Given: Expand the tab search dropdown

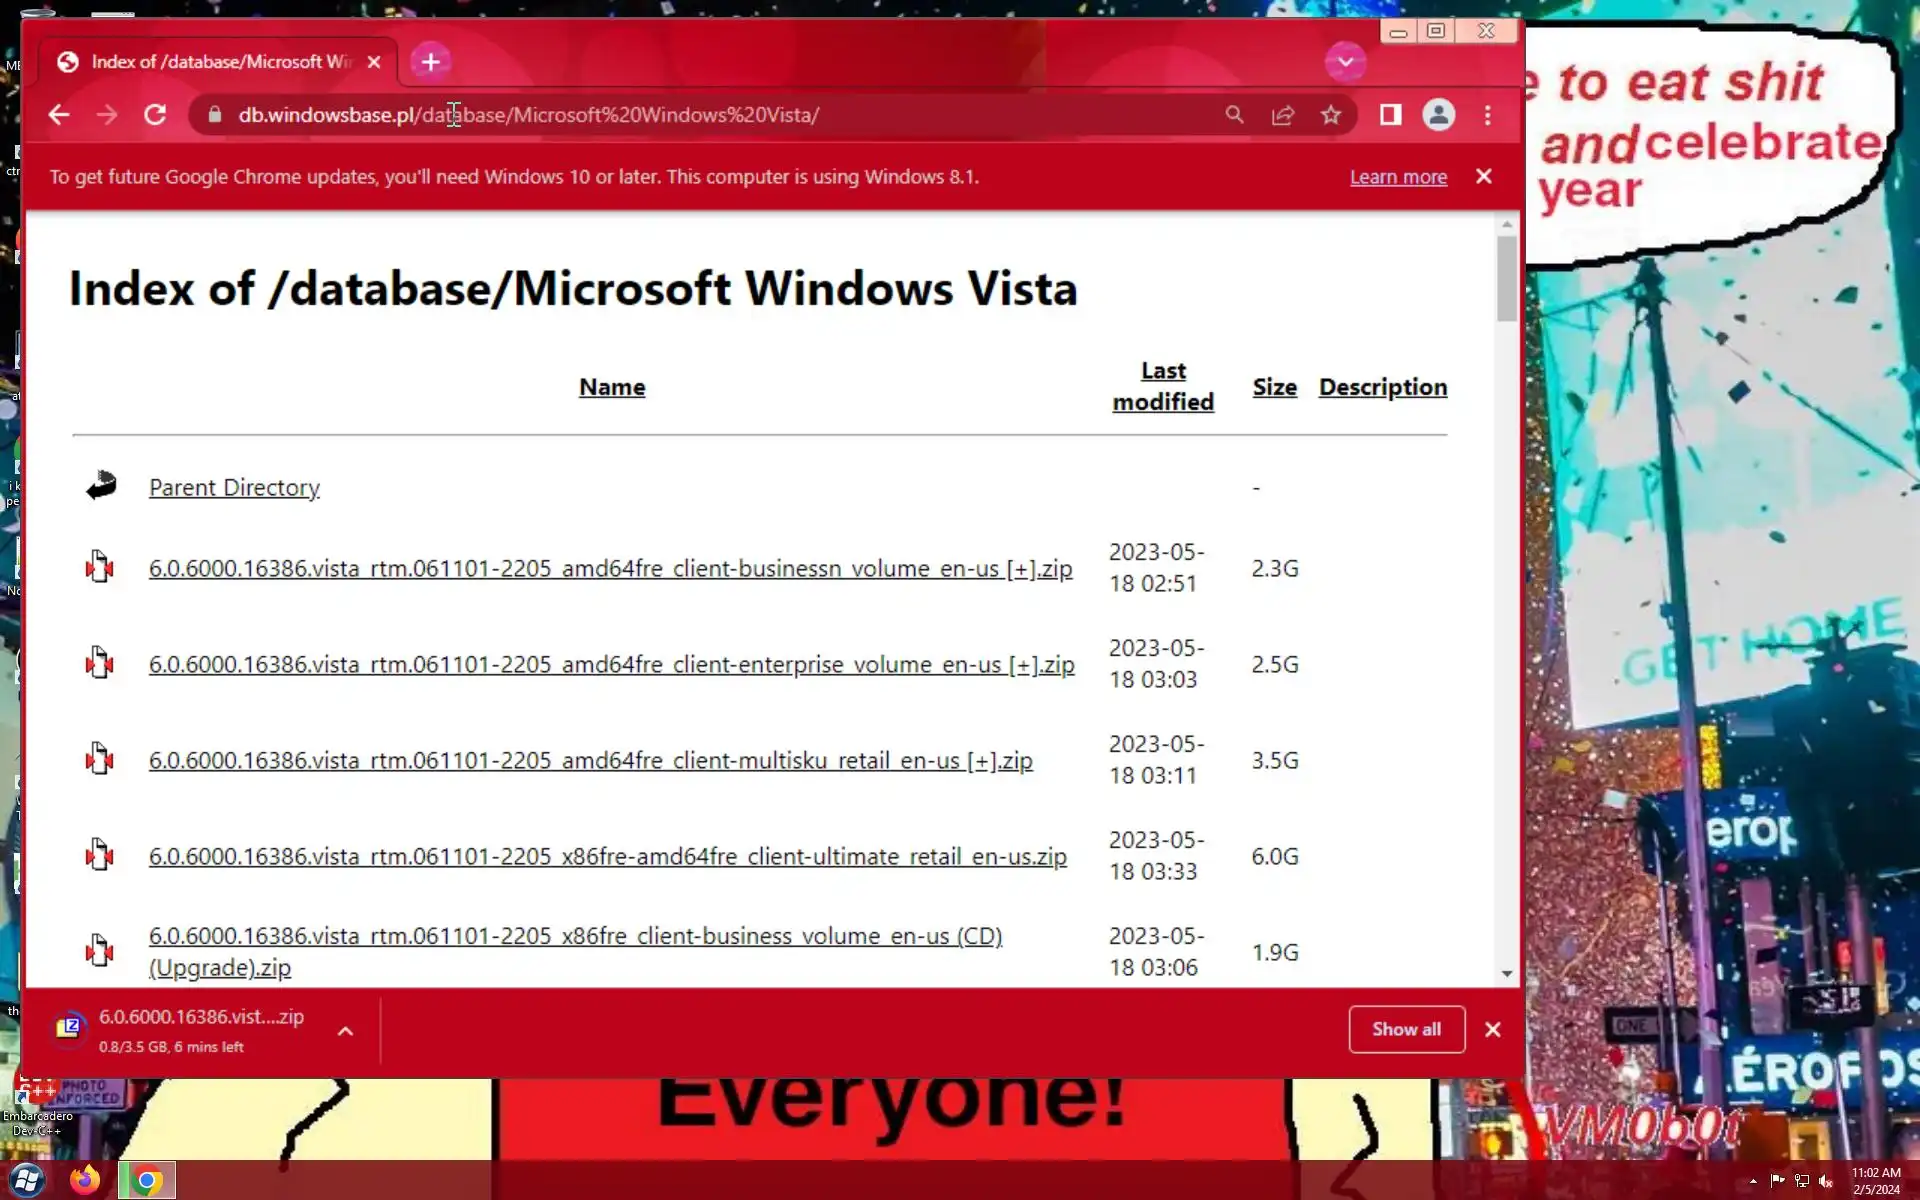Looking at the screenshot, I should tap(1345, 62).
